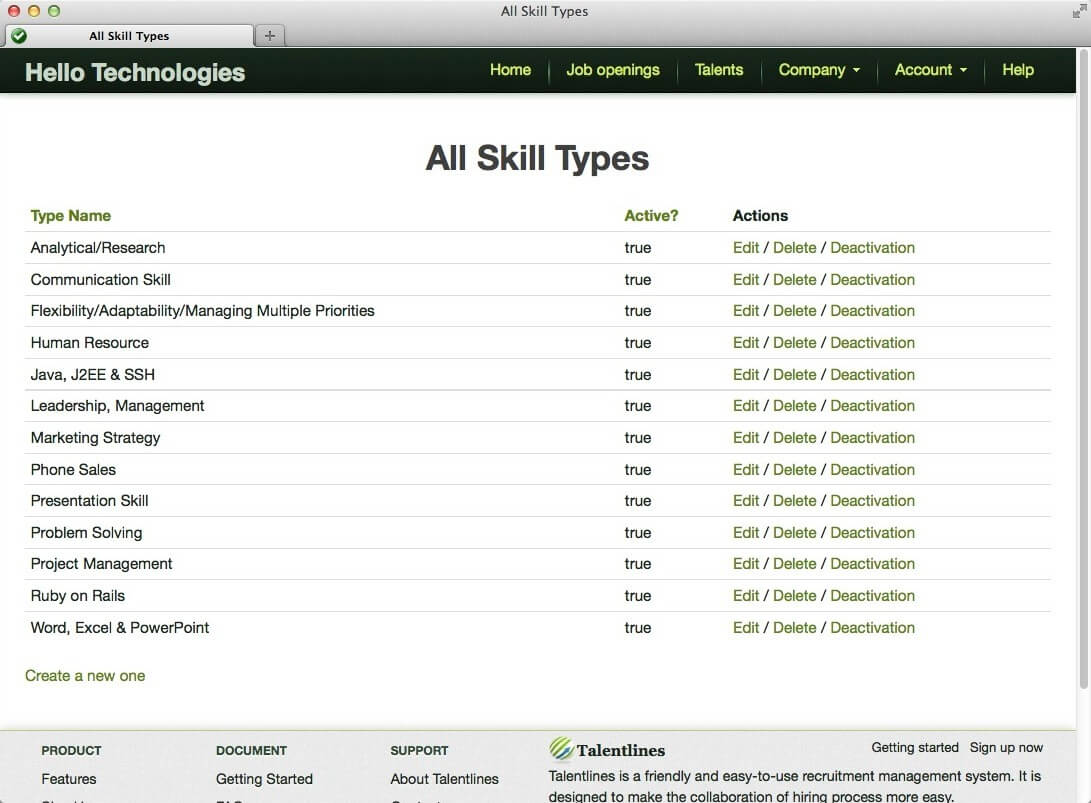Deactivate Project Management skill type

[873, 564]
